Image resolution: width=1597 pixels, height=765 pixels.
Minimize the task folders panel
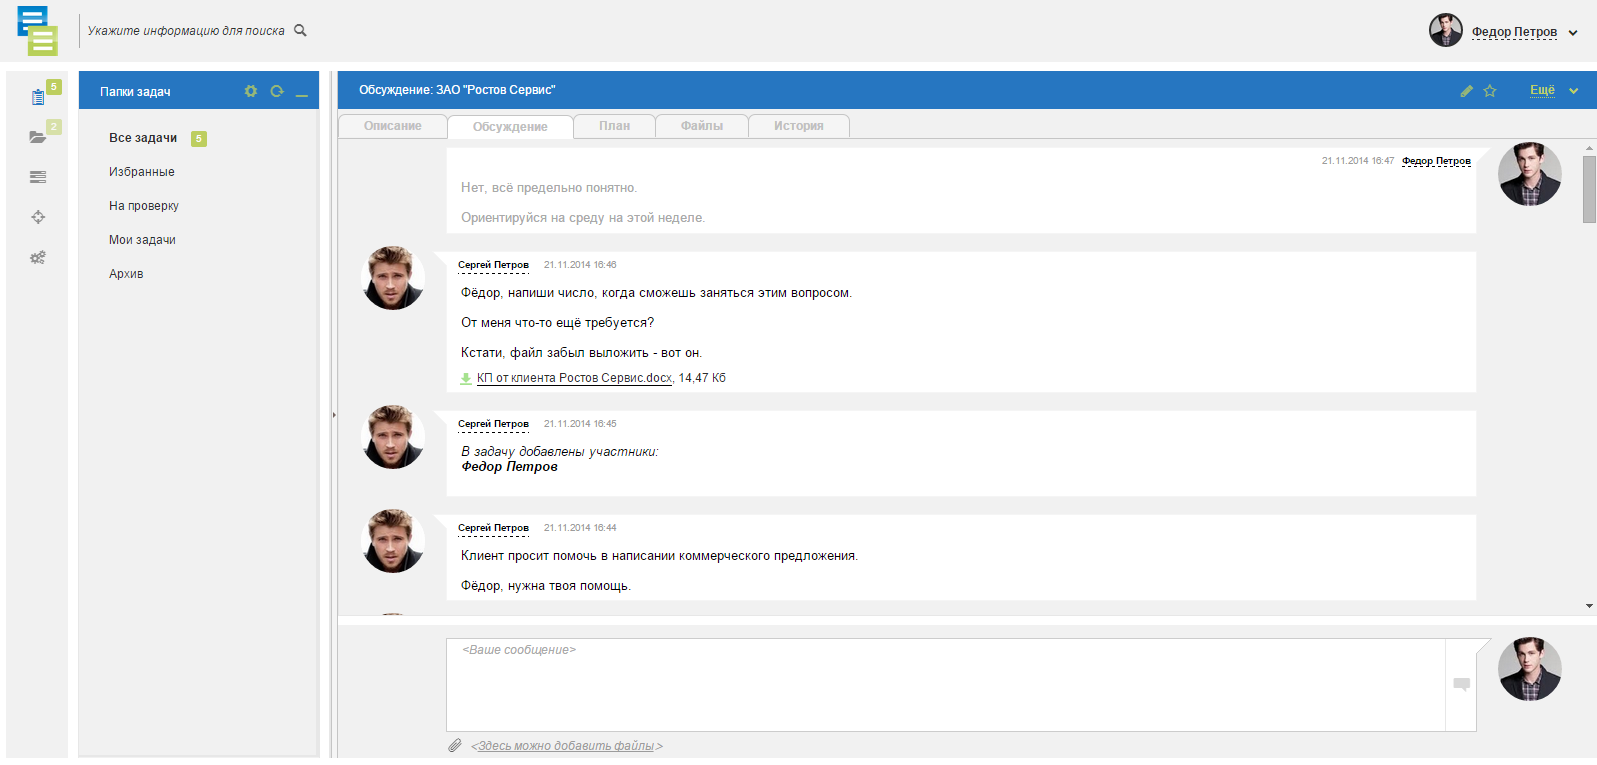pos(302,92)
